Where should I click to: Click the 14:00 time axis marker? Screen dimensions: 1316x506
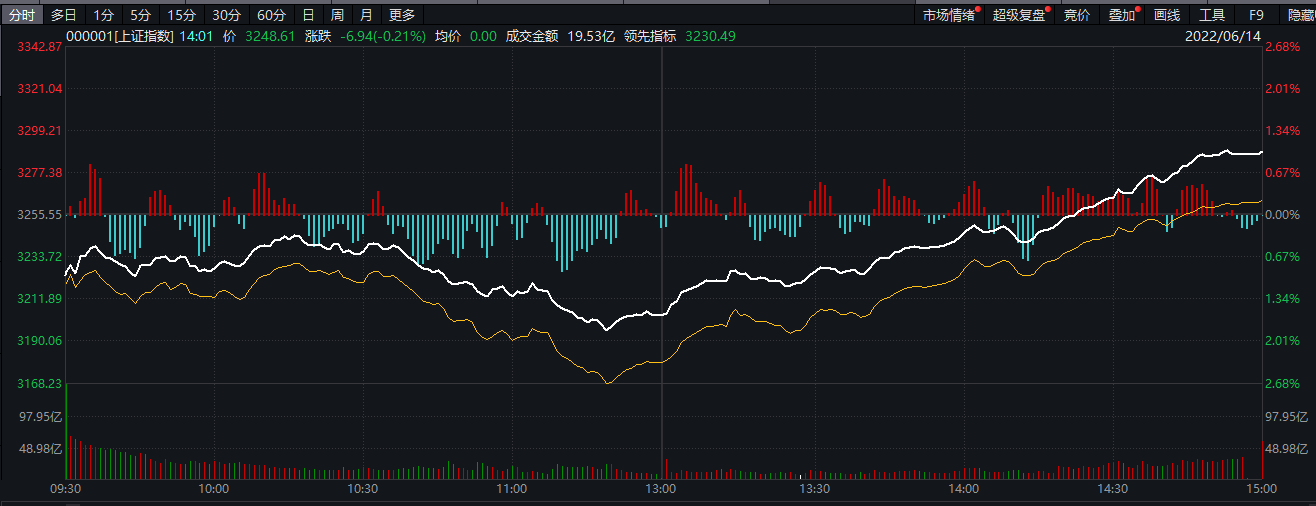click(x=964, y=490)
